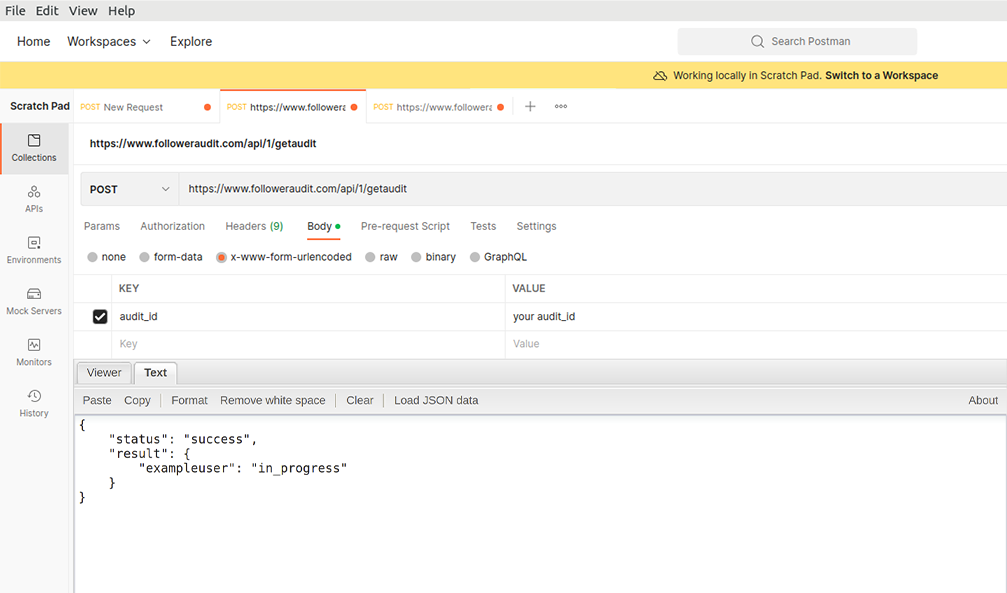Viewport: 1007px width, 593px height.
Task: Click the plus icon to add new tab
Action: [530, 107]
